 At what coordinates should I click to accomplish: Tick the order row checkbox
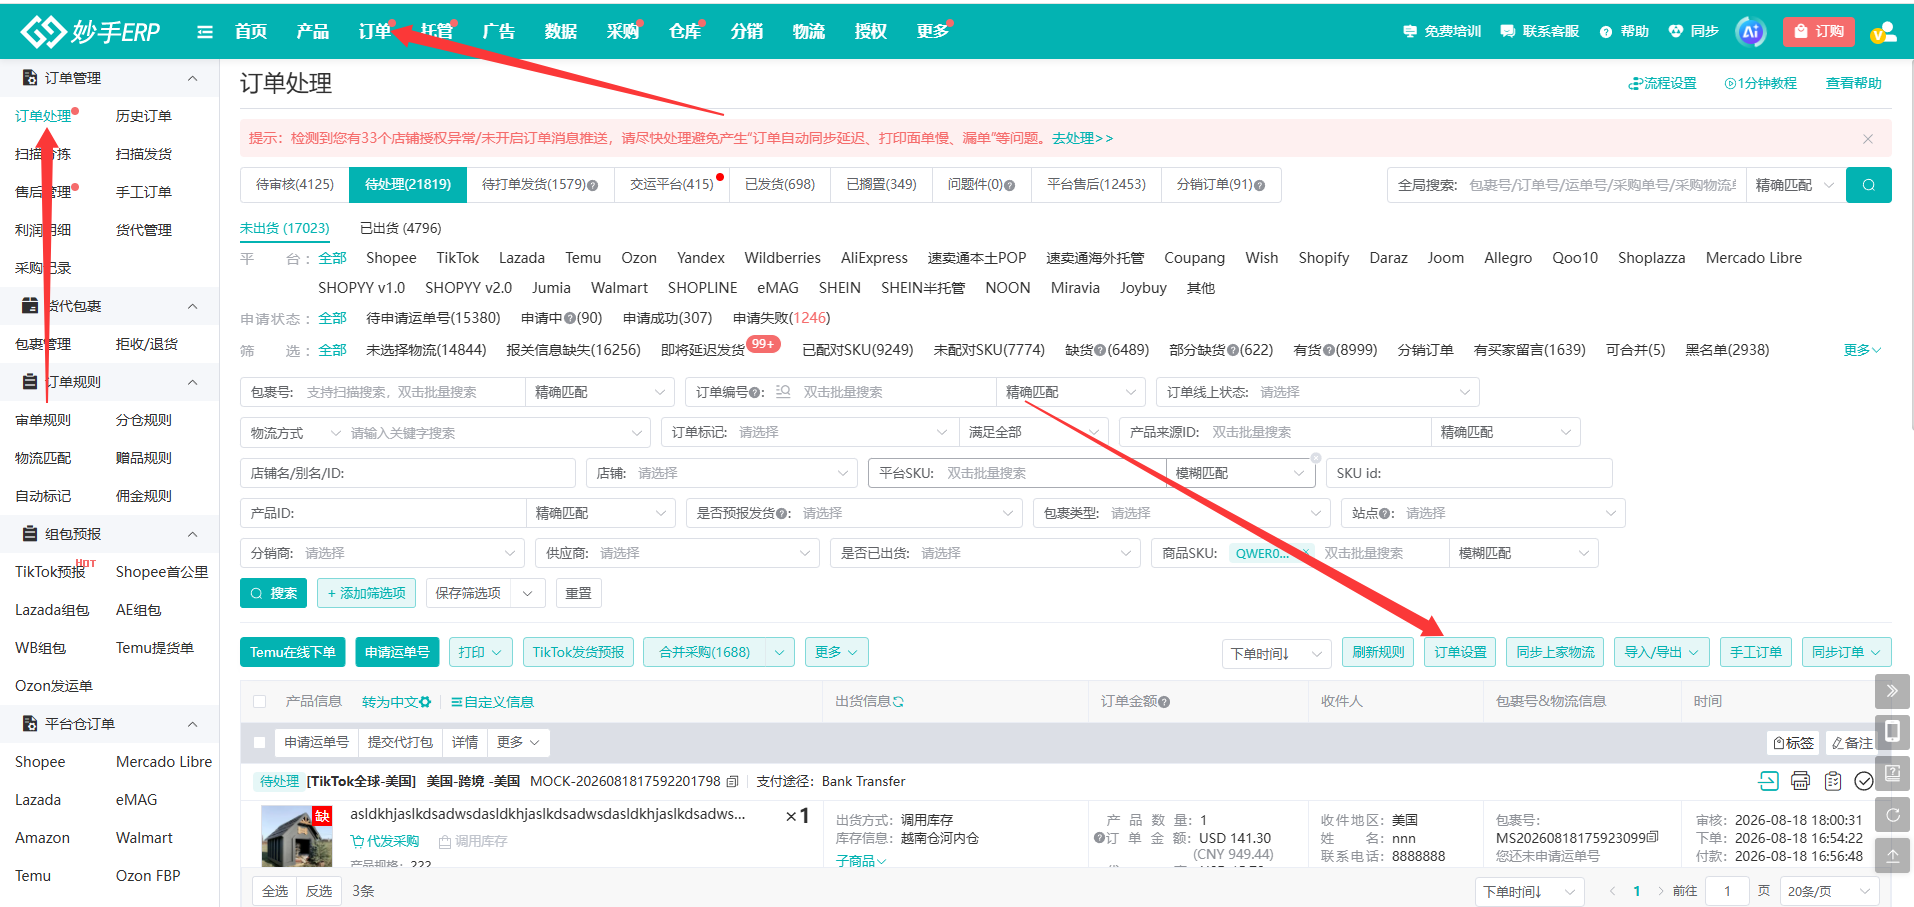tap(260, 742)
